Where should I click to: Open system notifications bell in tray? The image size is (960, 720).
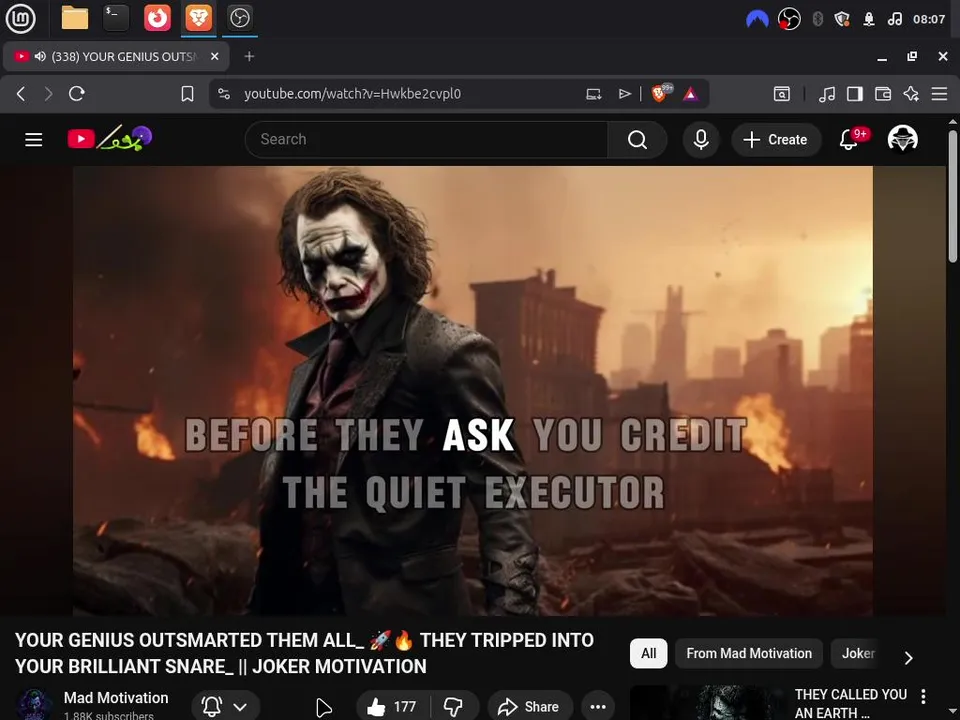869,19
